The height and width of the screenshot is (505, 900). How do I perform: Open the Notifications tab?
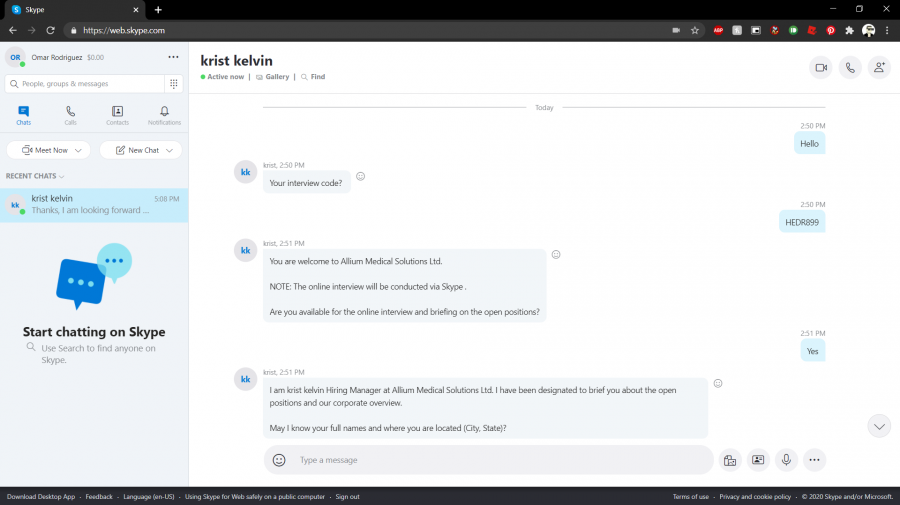click(x=164, y=115)
